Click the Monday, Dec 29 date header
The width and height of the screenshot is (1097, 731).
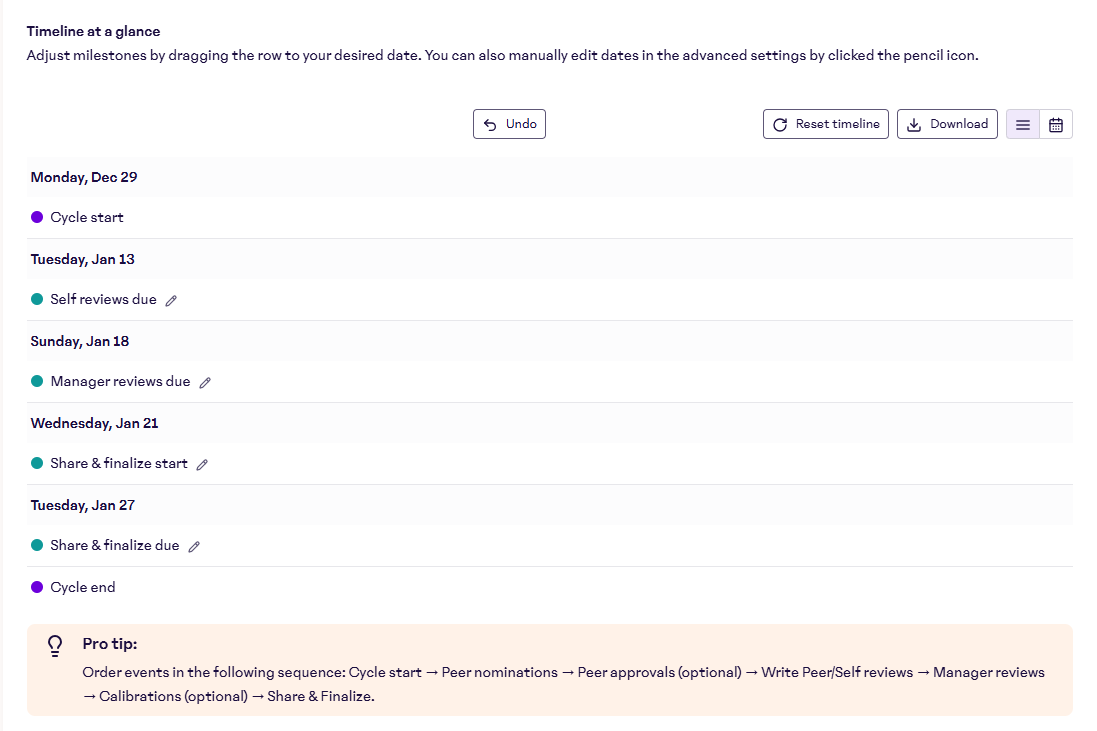[x=84, y=177]
